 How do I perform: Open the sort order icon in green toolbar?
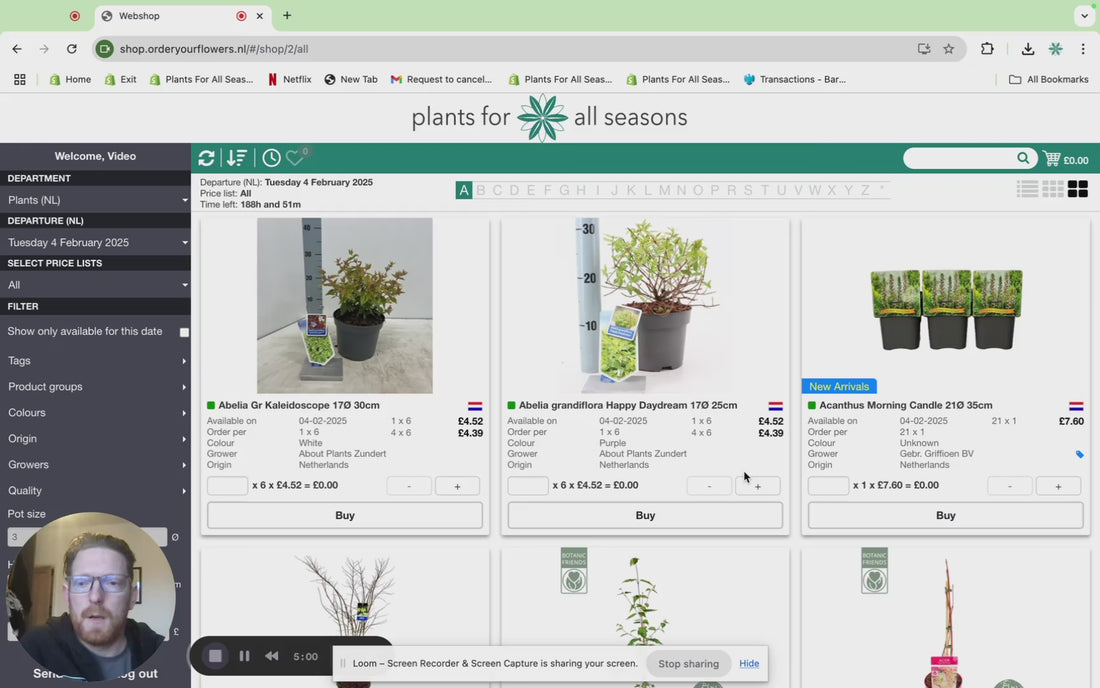236,158
